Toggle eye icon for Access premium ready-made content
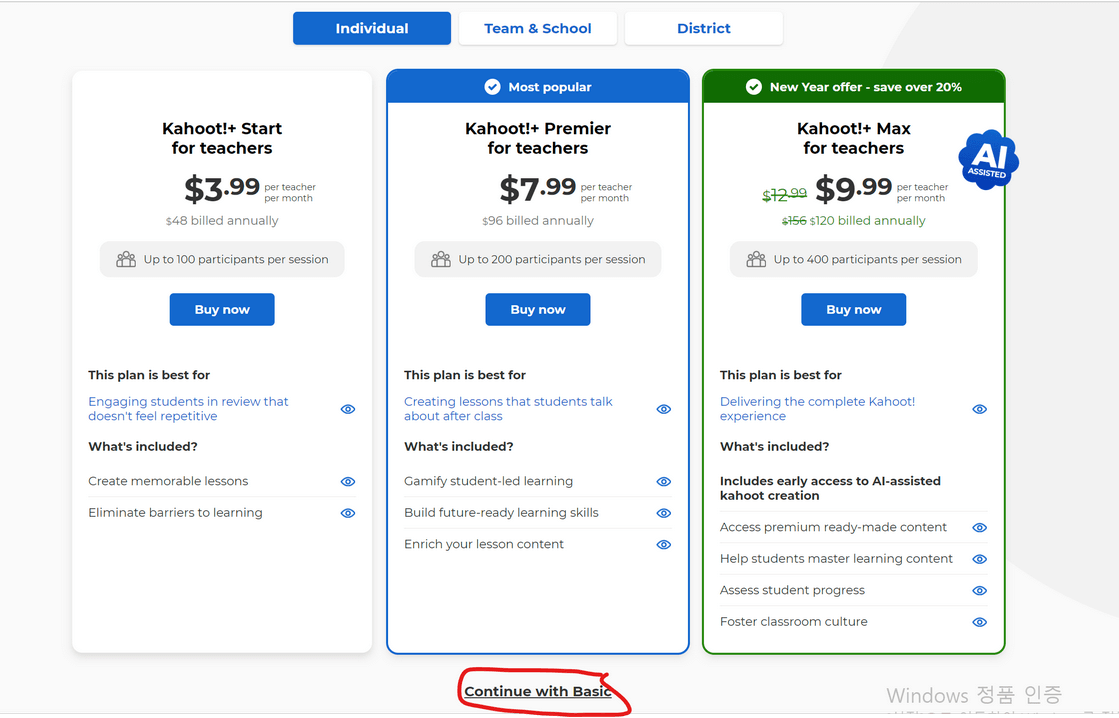 click(x=980, y=527)
